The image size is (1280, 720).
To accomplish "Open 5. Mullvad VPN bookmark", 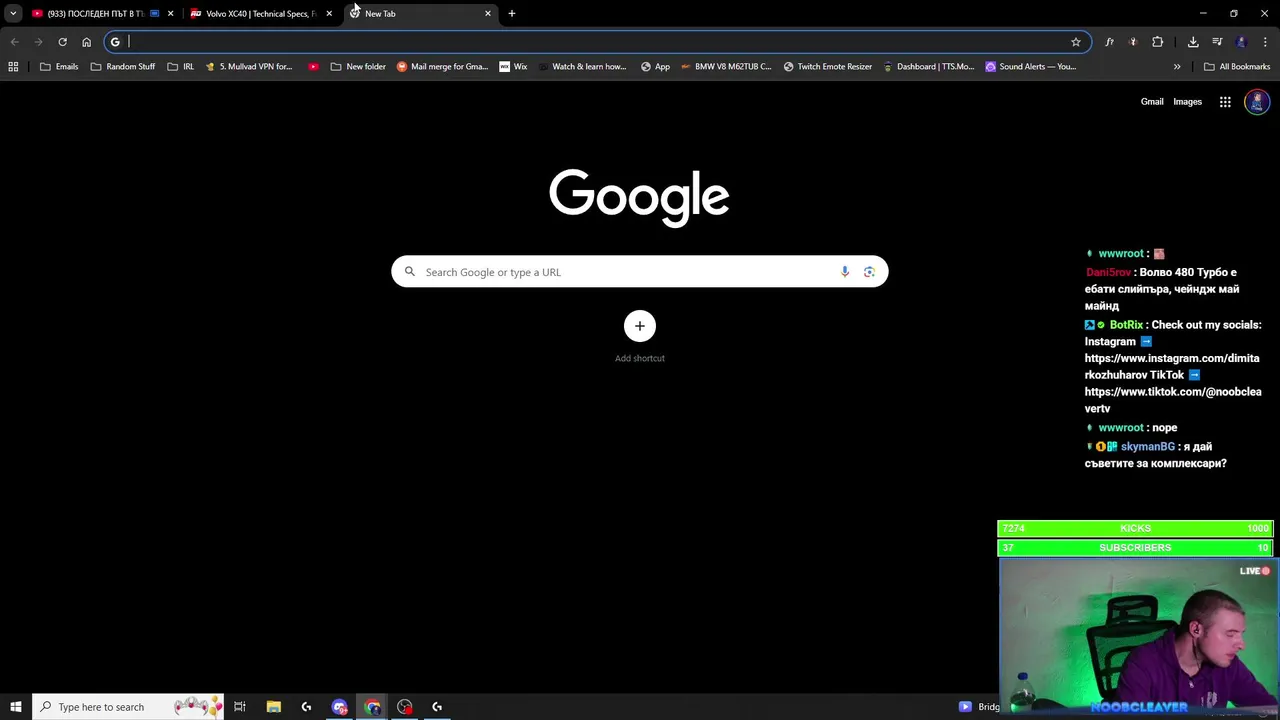I will tap(248, 67).
